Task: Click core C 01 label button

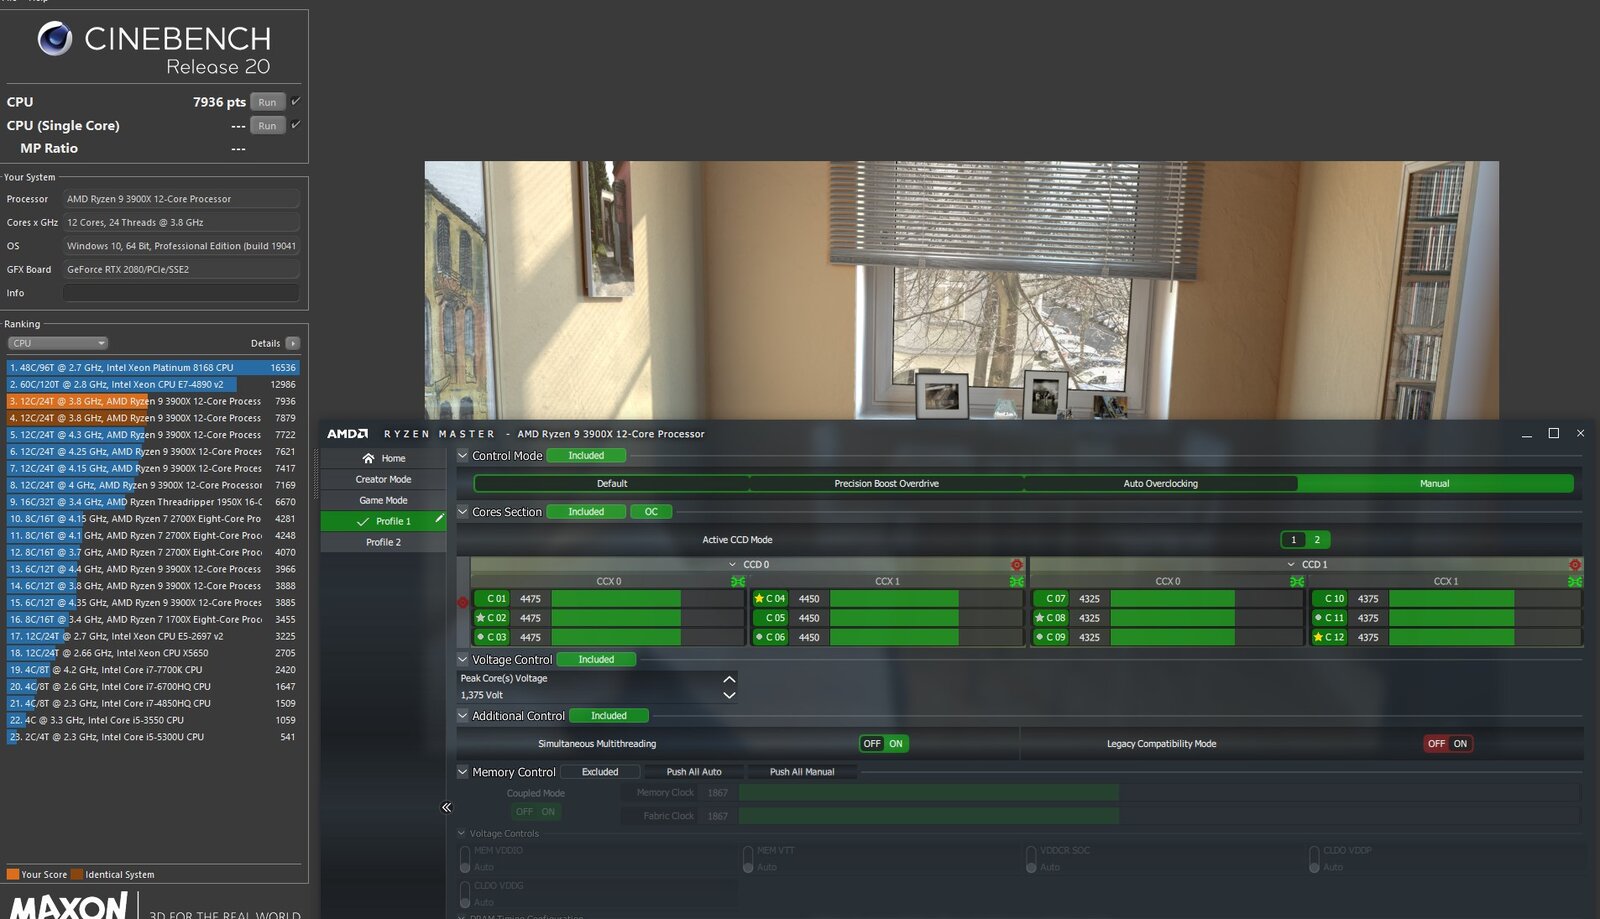Action: point(491,598)
